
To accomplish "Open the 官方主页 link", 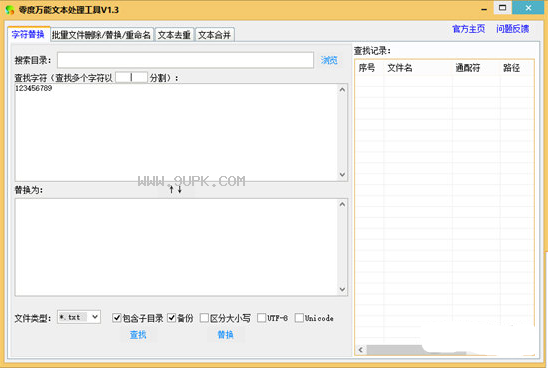I will click(x=469, y=29).
